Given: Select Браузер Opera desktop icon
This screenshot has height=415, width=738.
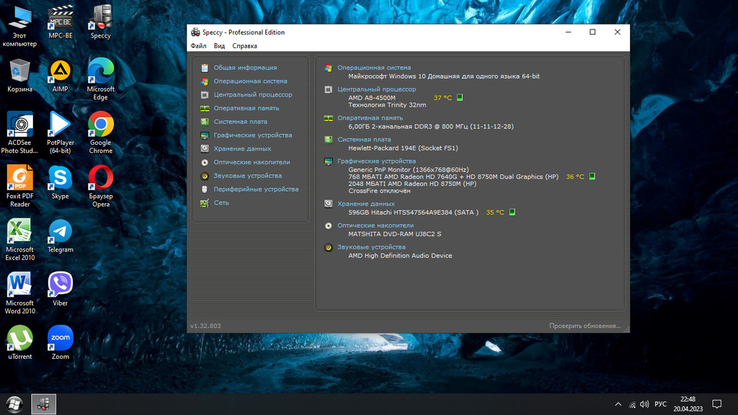Looking at the screenshot, I should (x=101, y=186).
